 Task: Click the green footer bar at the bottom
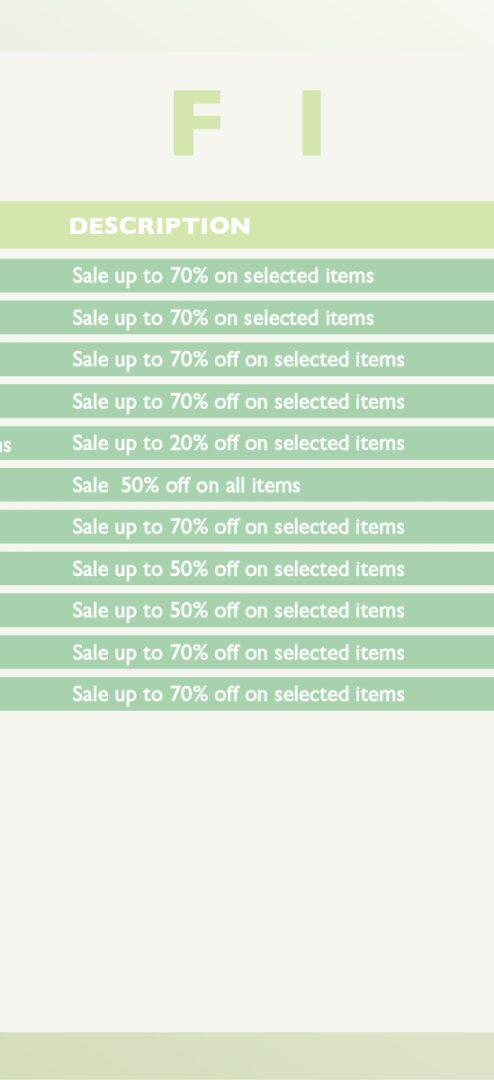(247, 1055)
